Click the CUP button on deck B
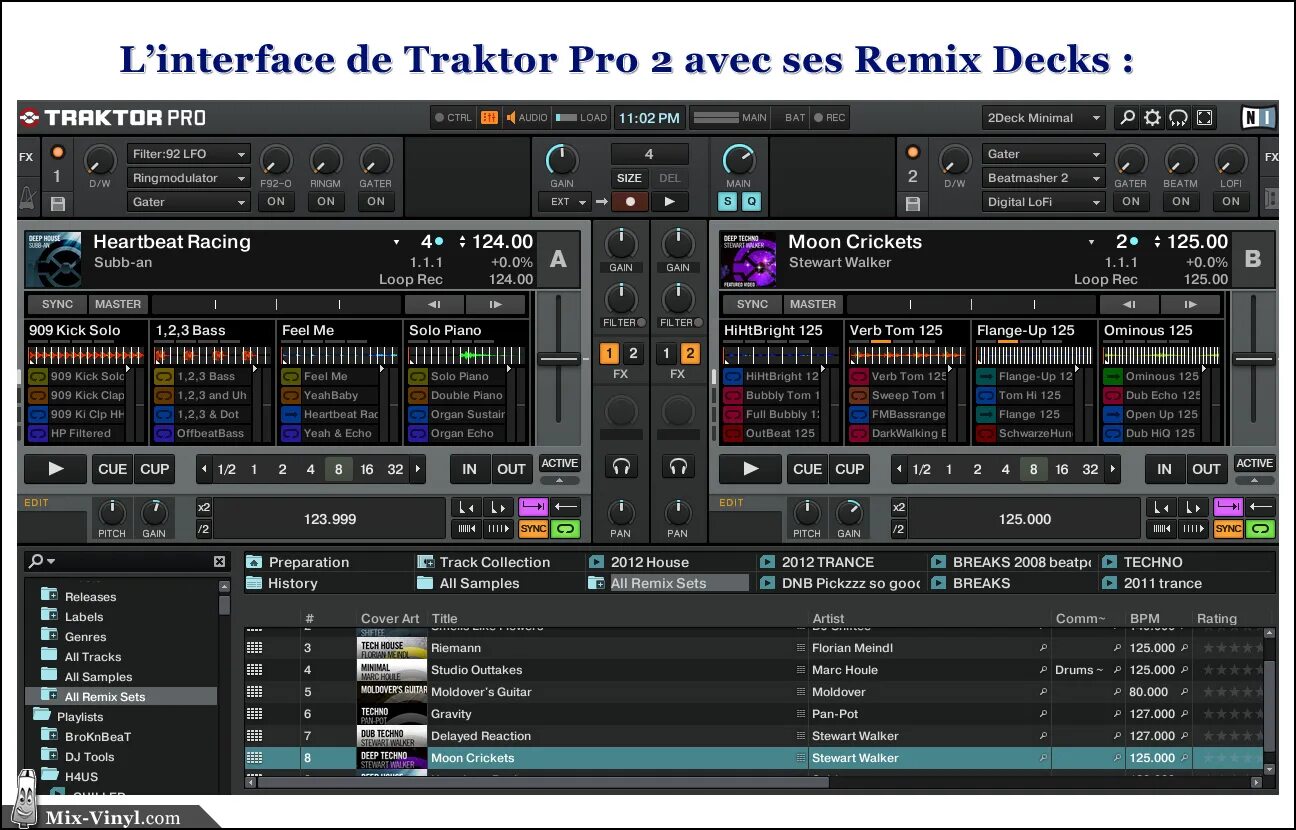 pos(849,469)
